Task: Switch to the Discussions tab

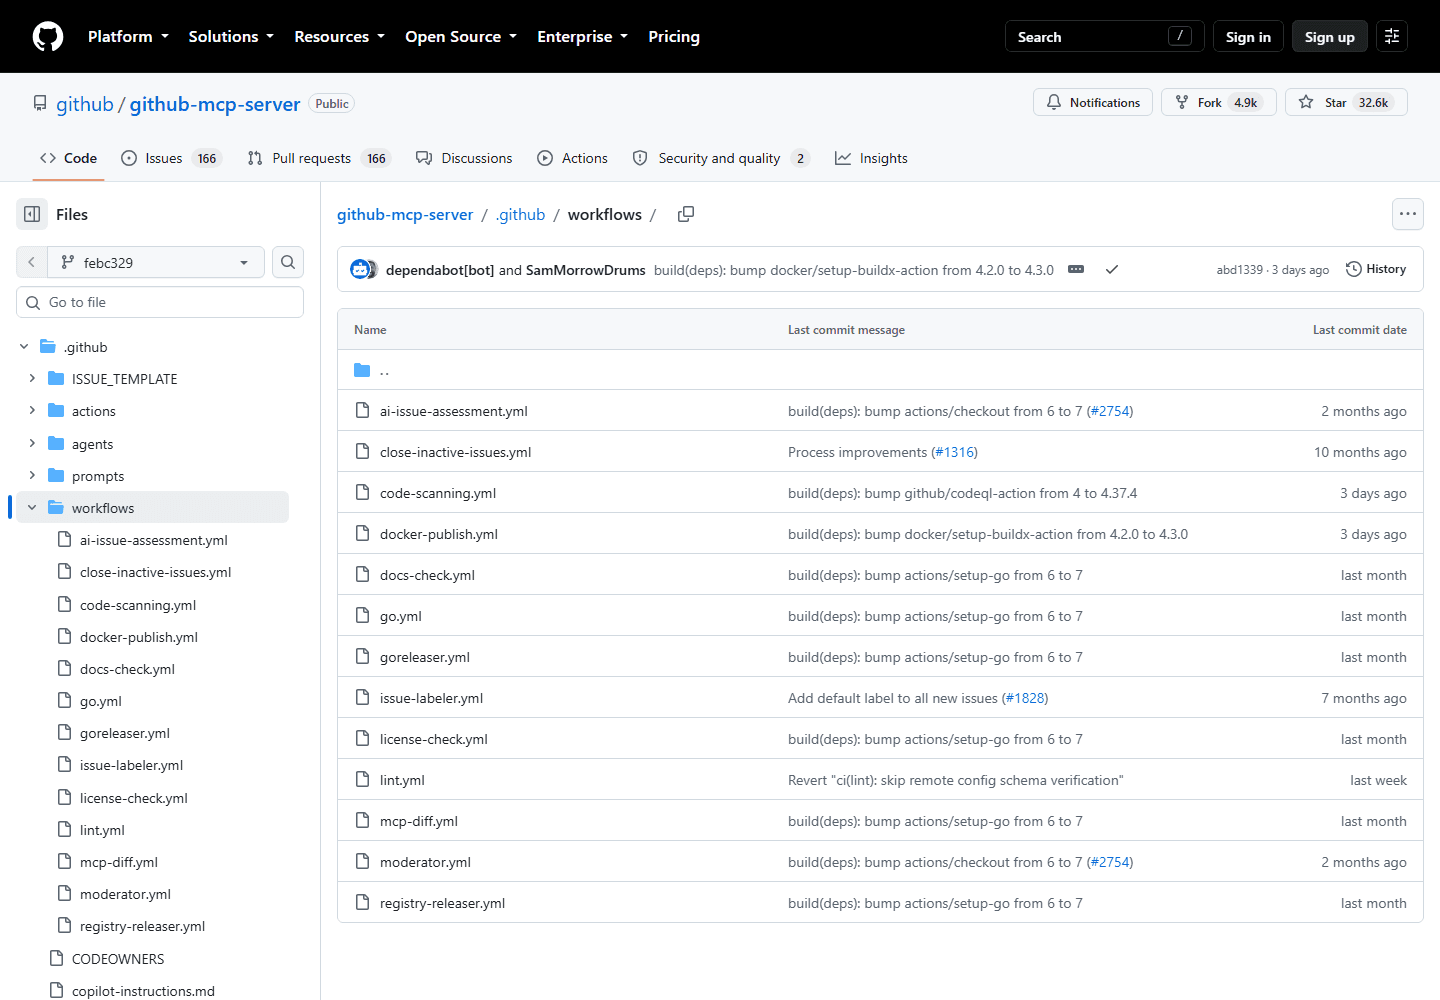Action: (x=464, y=158)
